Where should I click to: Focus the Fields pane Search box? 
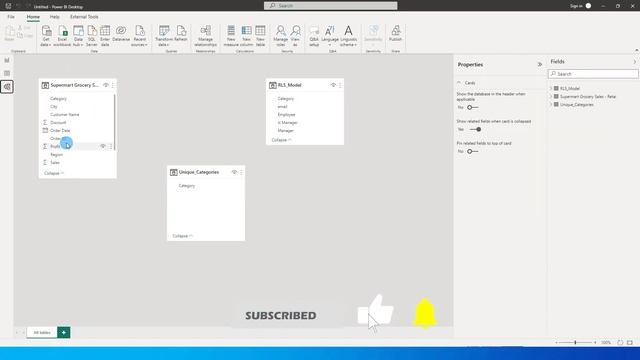pyautogui.click(x=593, y=74)
